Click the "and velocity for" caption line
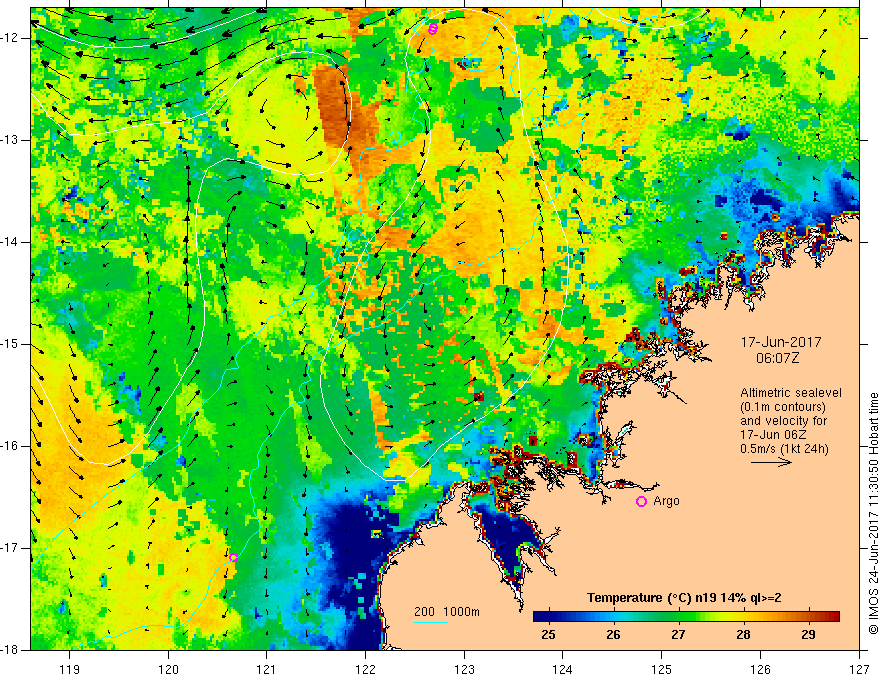The height and width of the screenshot is (680, 880). coord(783,421)
